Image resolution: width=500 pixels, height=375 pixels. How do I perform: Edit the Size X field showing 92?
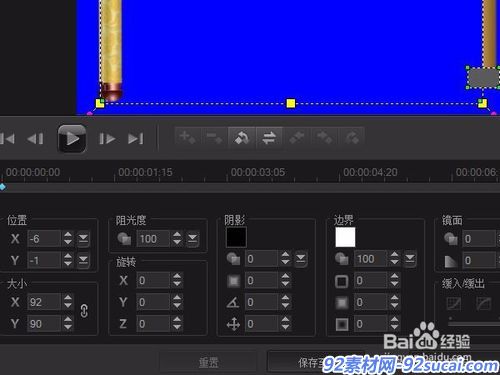click(44, 302)
